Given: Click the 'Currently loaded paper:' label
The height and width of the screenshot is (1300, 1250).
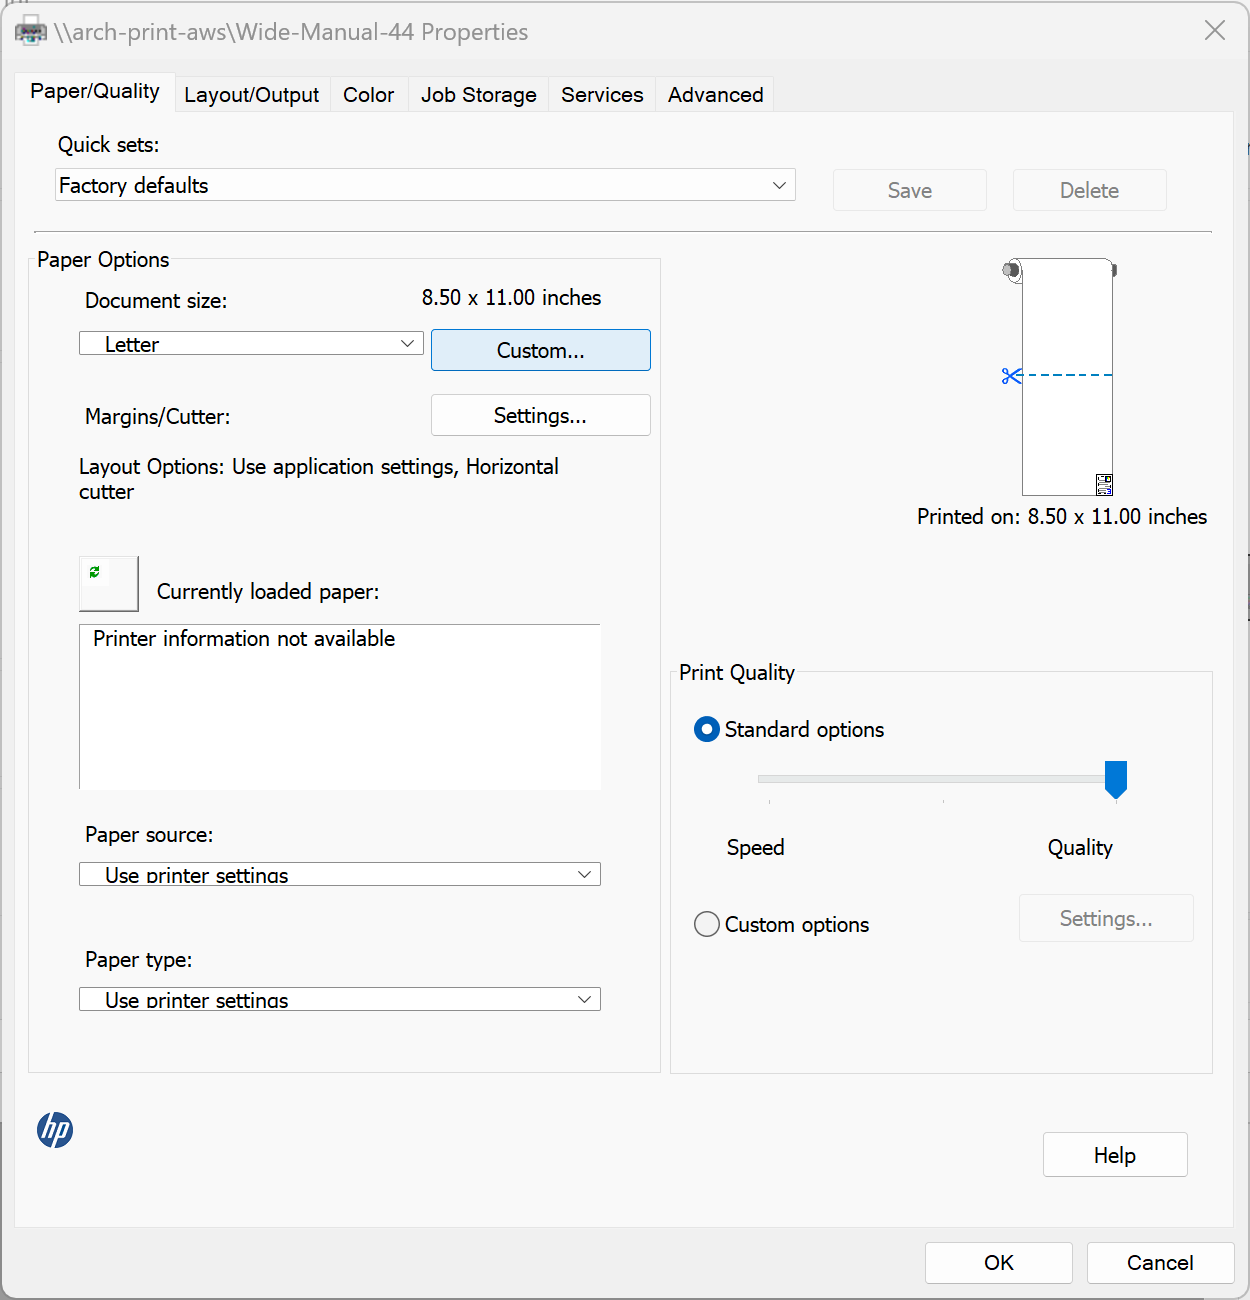Looking at the screenshot, I should [x=268, y=592].
